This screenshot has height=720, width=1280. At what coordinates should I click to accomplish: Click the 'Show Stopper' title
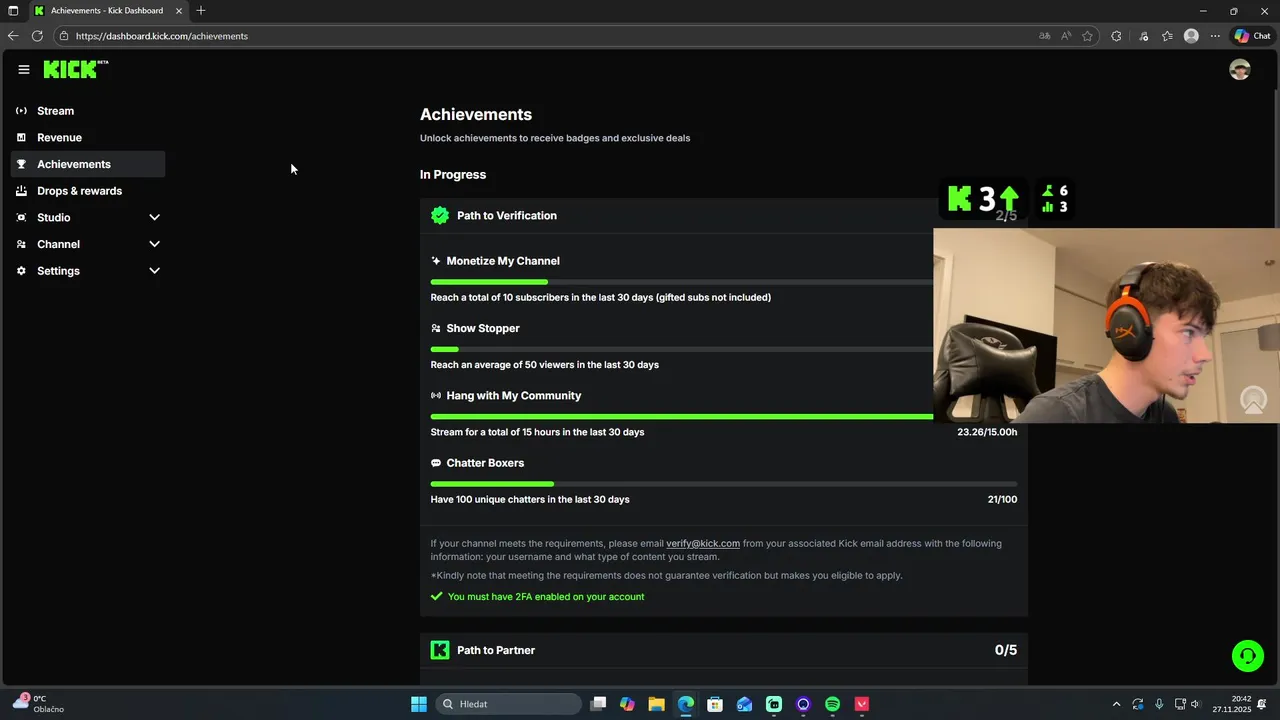pos(483,328)
